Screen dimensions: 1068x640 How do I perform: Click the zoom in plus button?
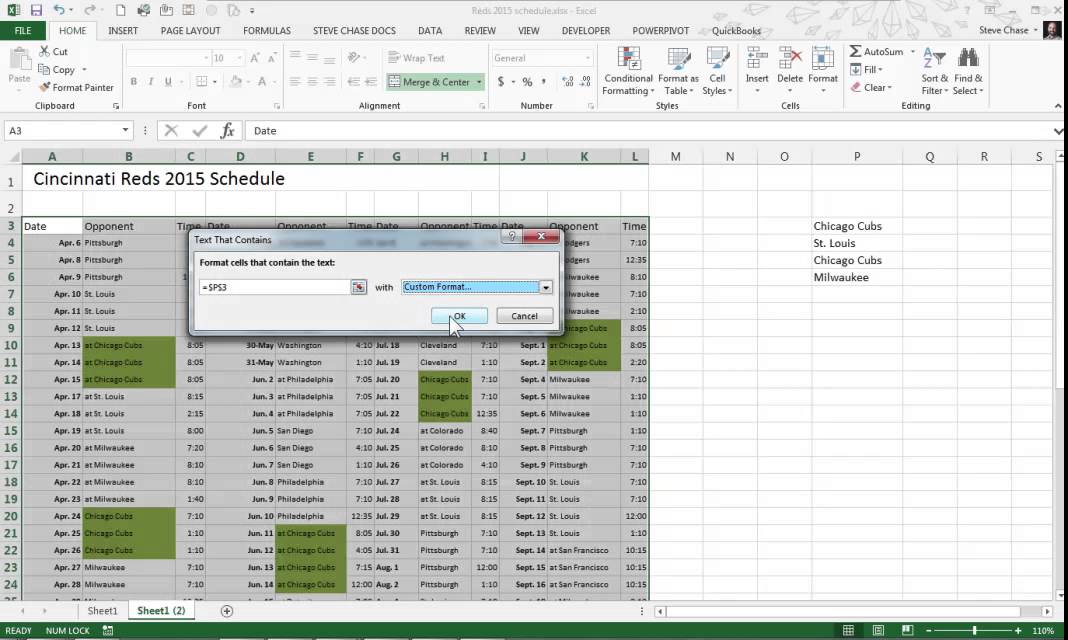(x=1018, y=630)
